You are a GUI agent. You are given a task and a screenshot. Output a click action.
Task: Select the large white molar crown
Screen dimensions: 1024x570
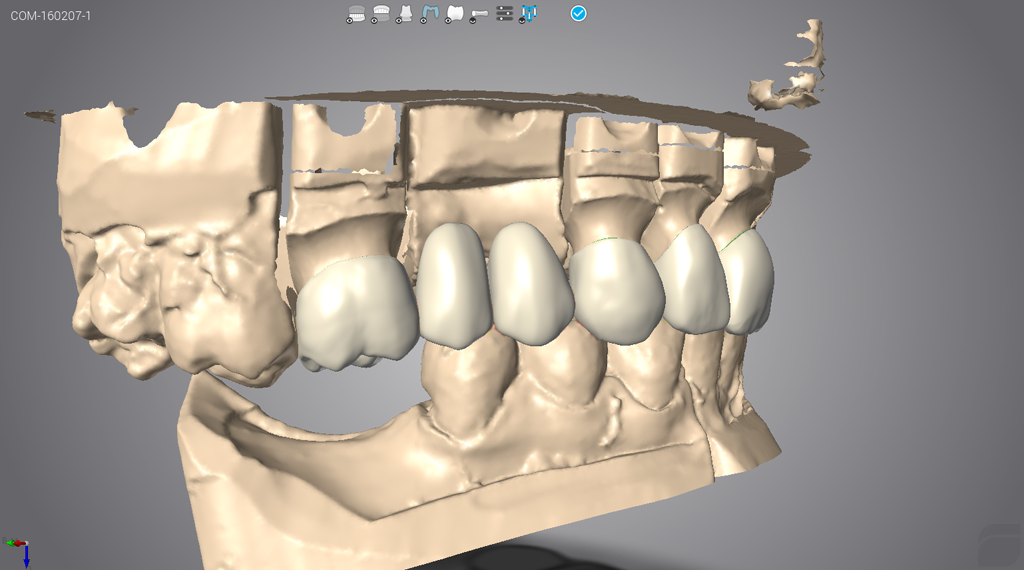[x=356, y=313]
